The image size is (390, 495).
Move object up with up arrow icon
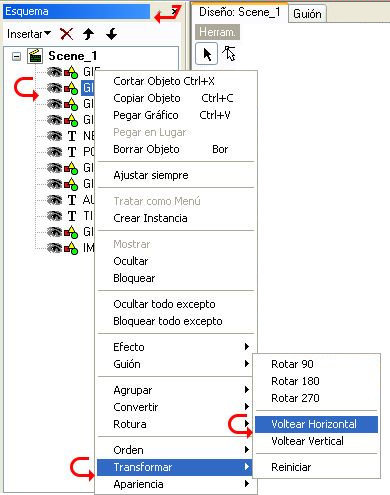(88, 34)
